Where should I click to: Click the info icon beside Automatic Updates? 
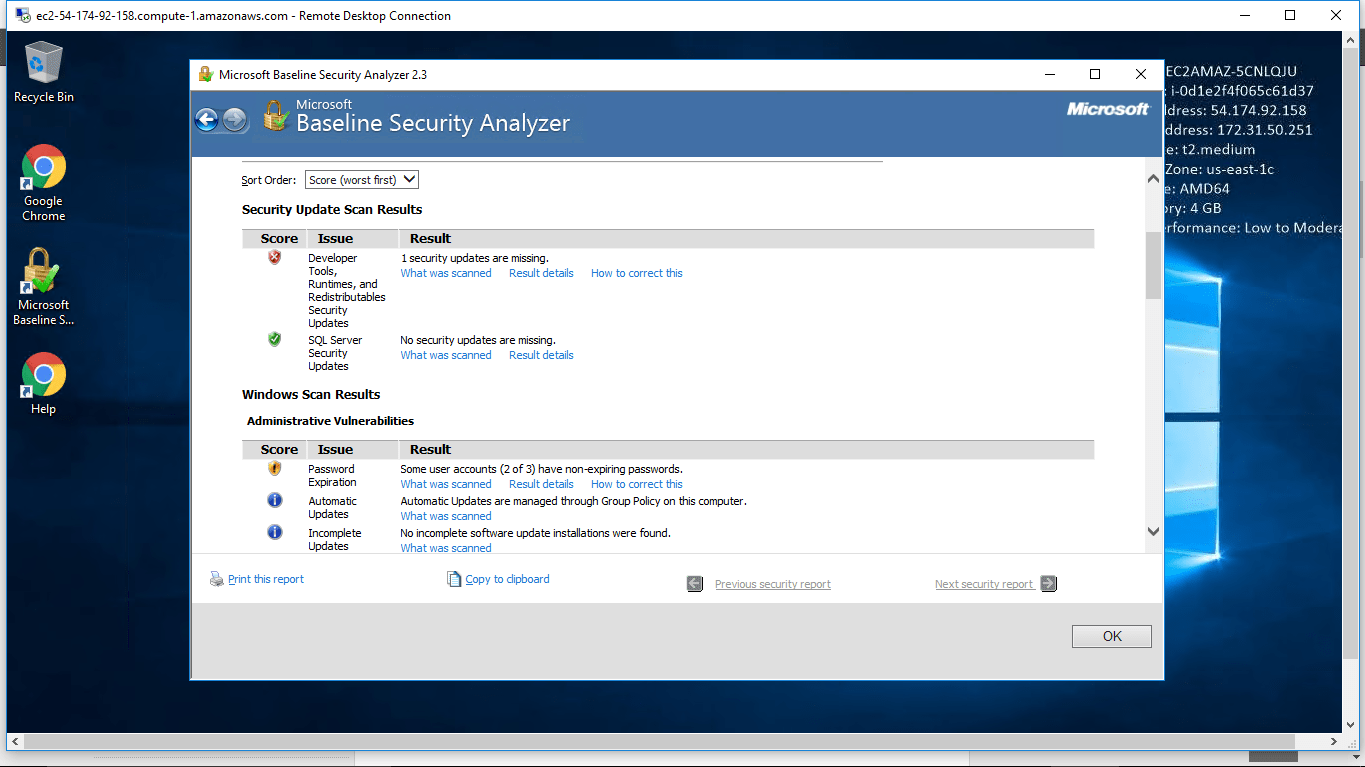[x=274, y=500]
